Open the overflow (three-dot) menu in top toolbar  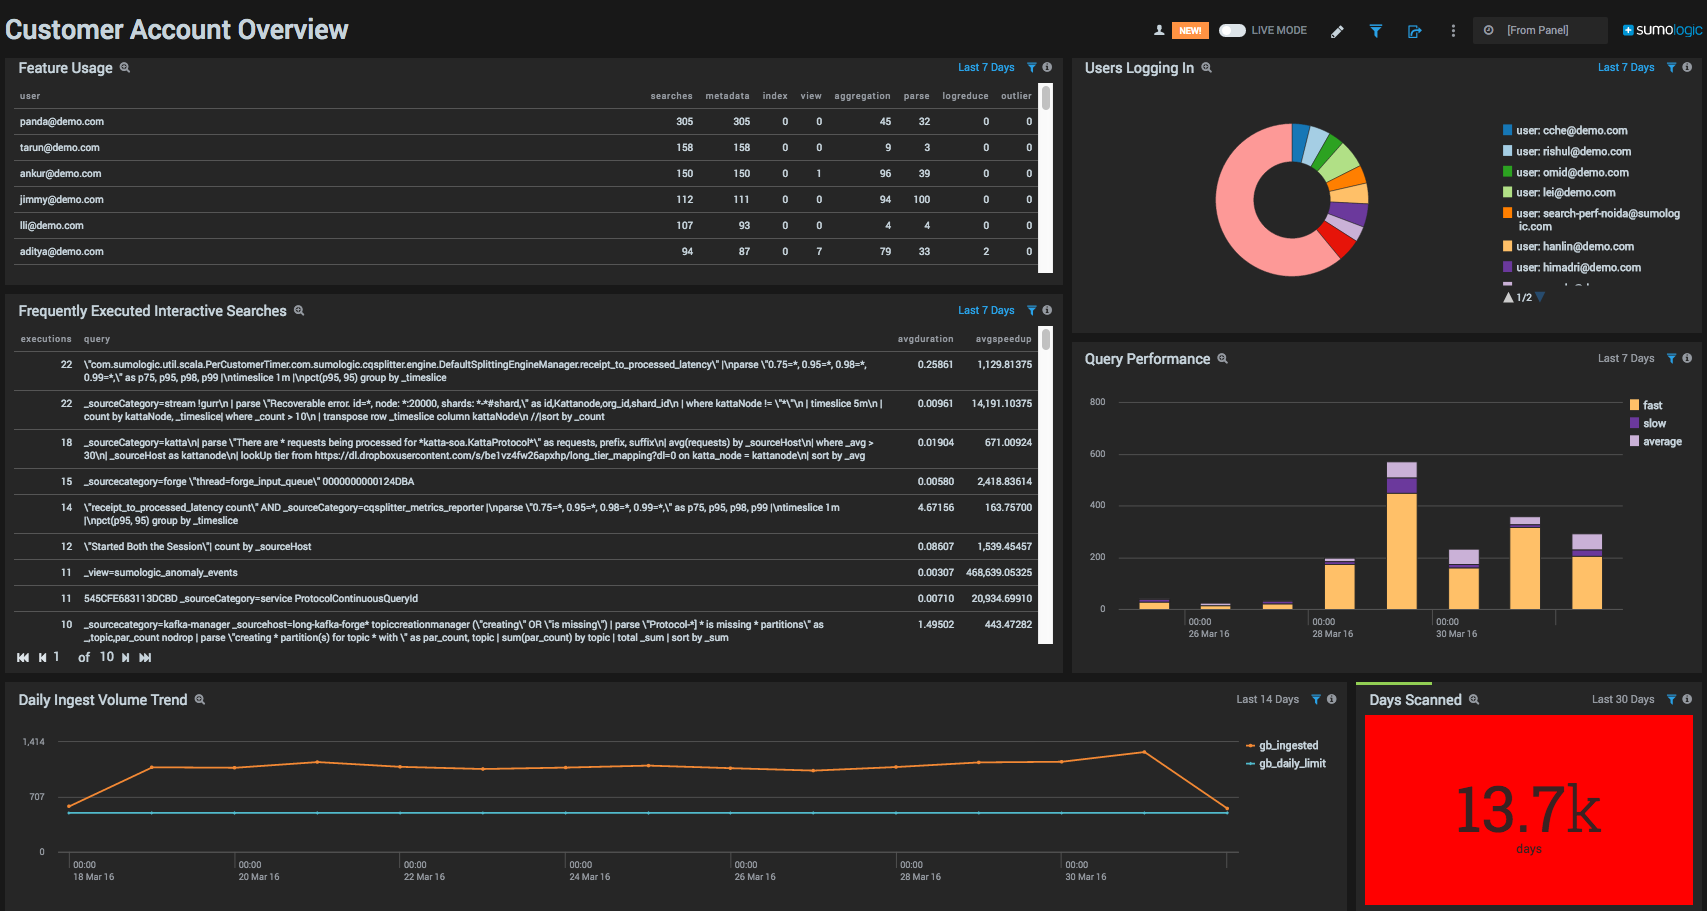coord(1453,30)
